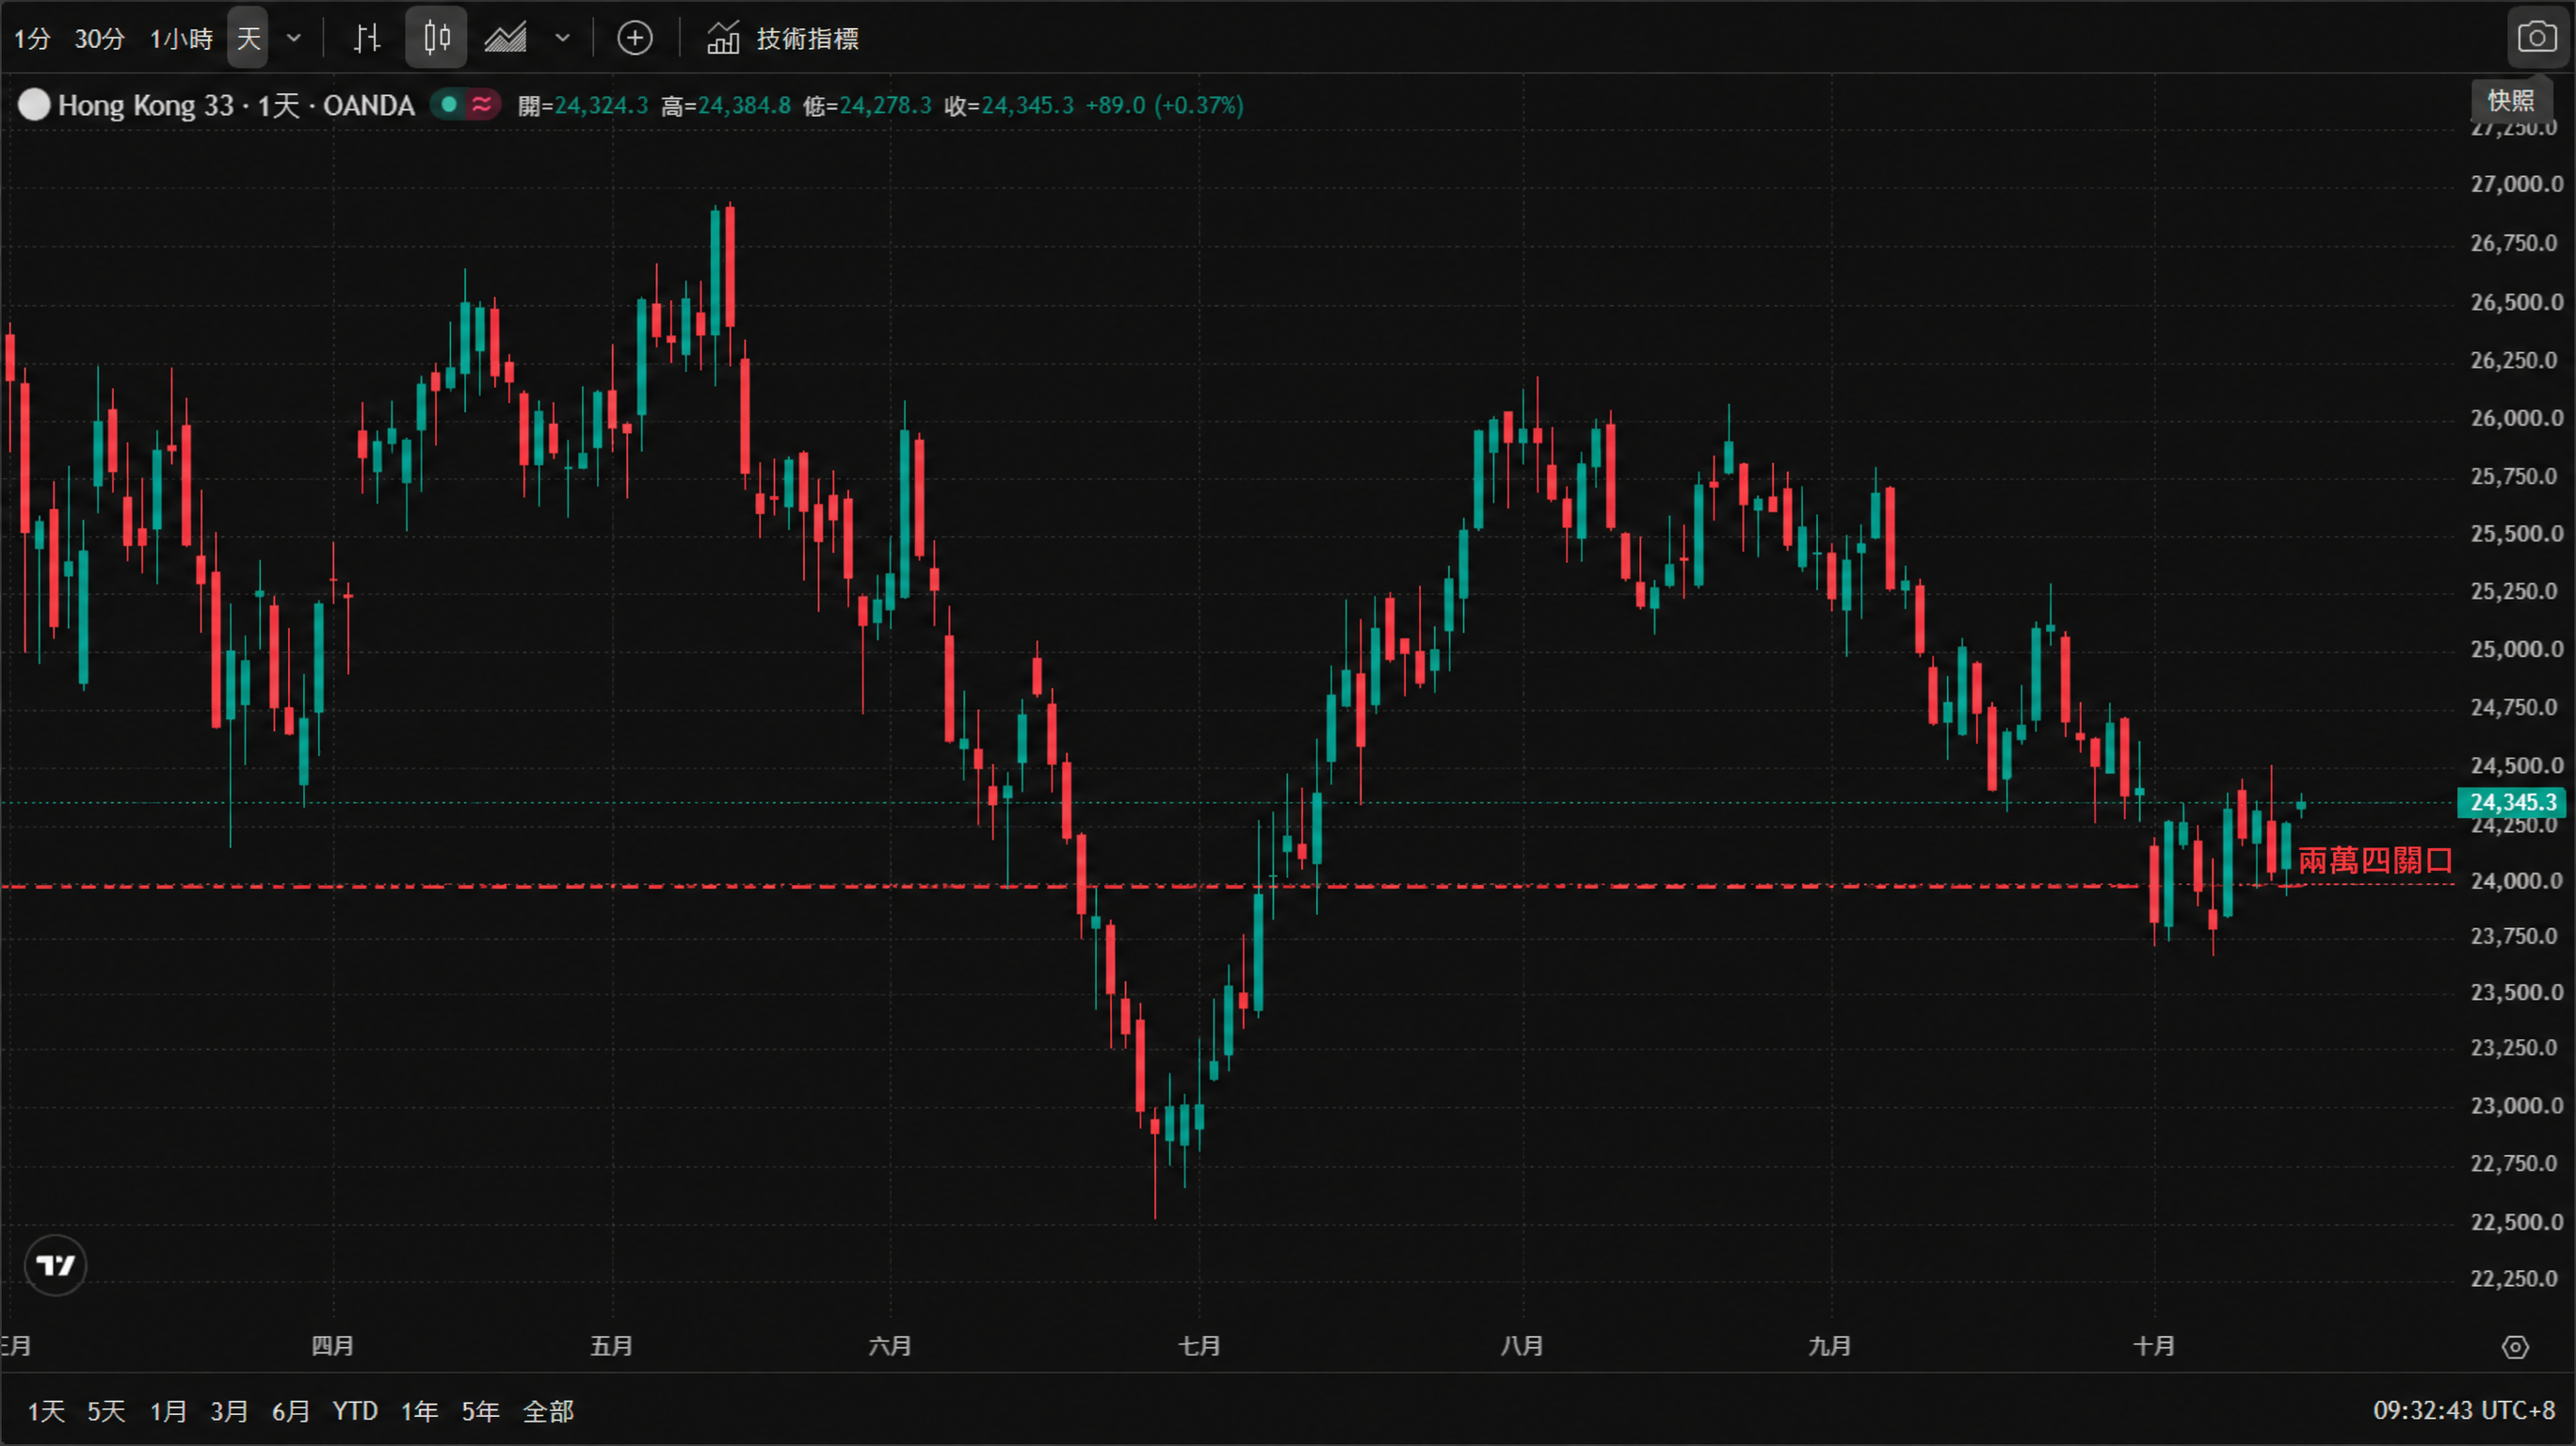Screen dimensions: 2576x1446
Task: Expand the time interval dropdown arrow
Action: pos(294,38)
